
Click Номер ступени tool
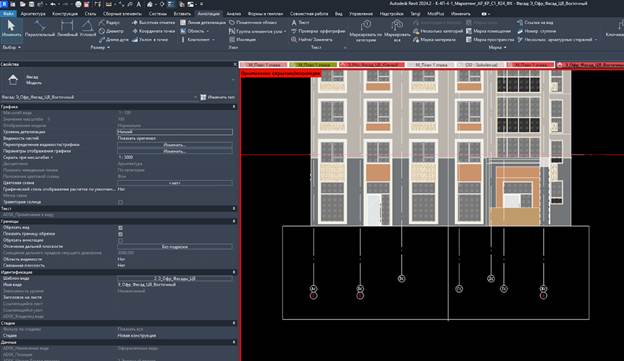click(536, 31)
